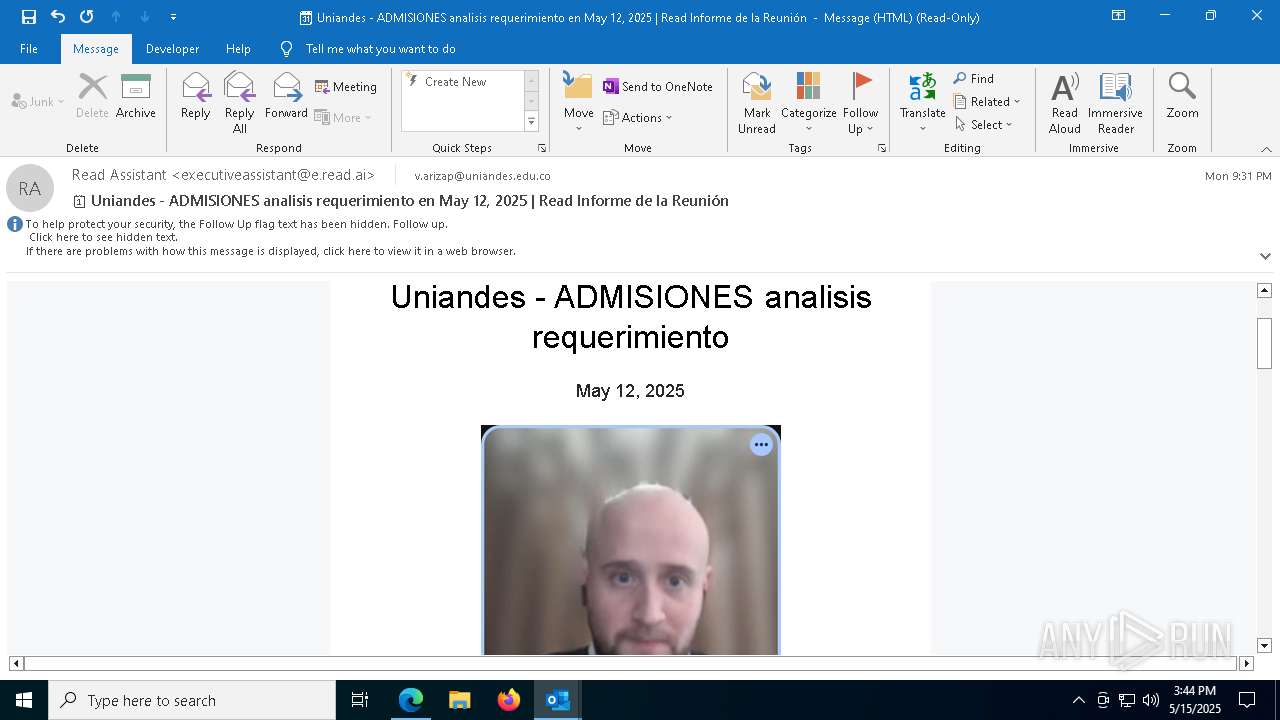Open Task View on the taskbar

tap(360, 700)
